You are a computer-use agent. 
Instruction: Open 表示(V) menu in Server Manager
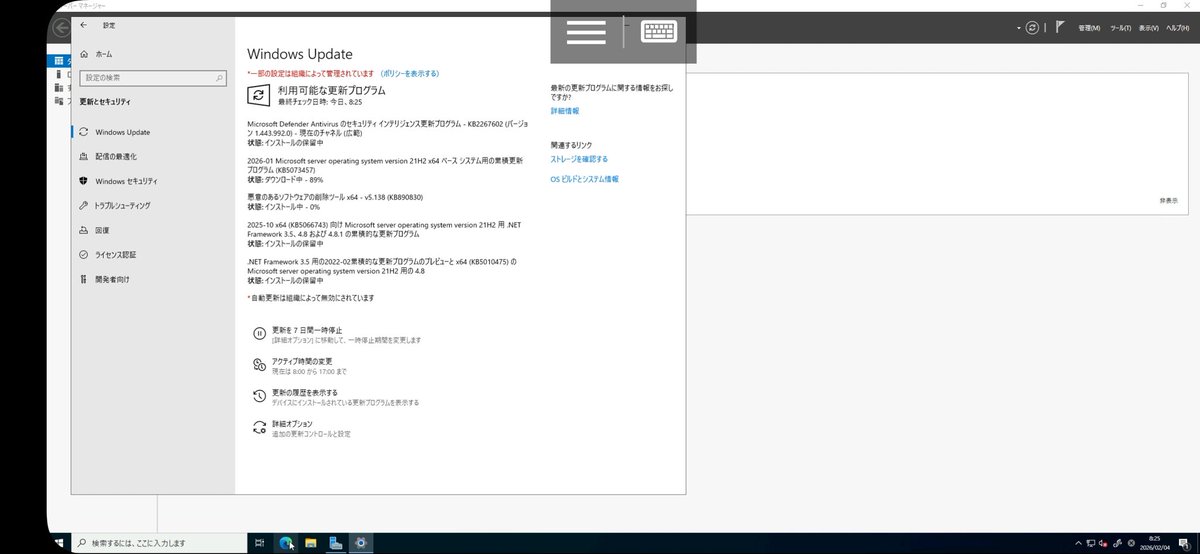point(1148,28)
